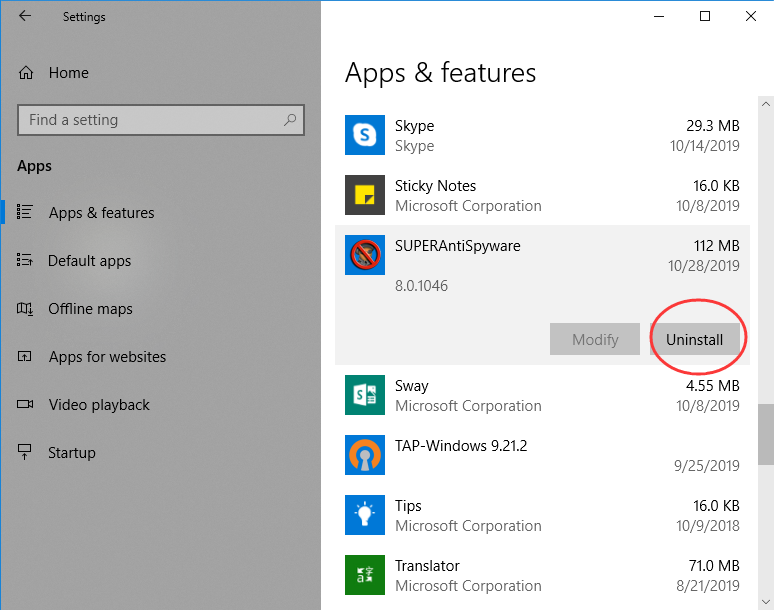Minimize the Settings window
The width and height of the screenshot is (774, 610).
point(658,16)
